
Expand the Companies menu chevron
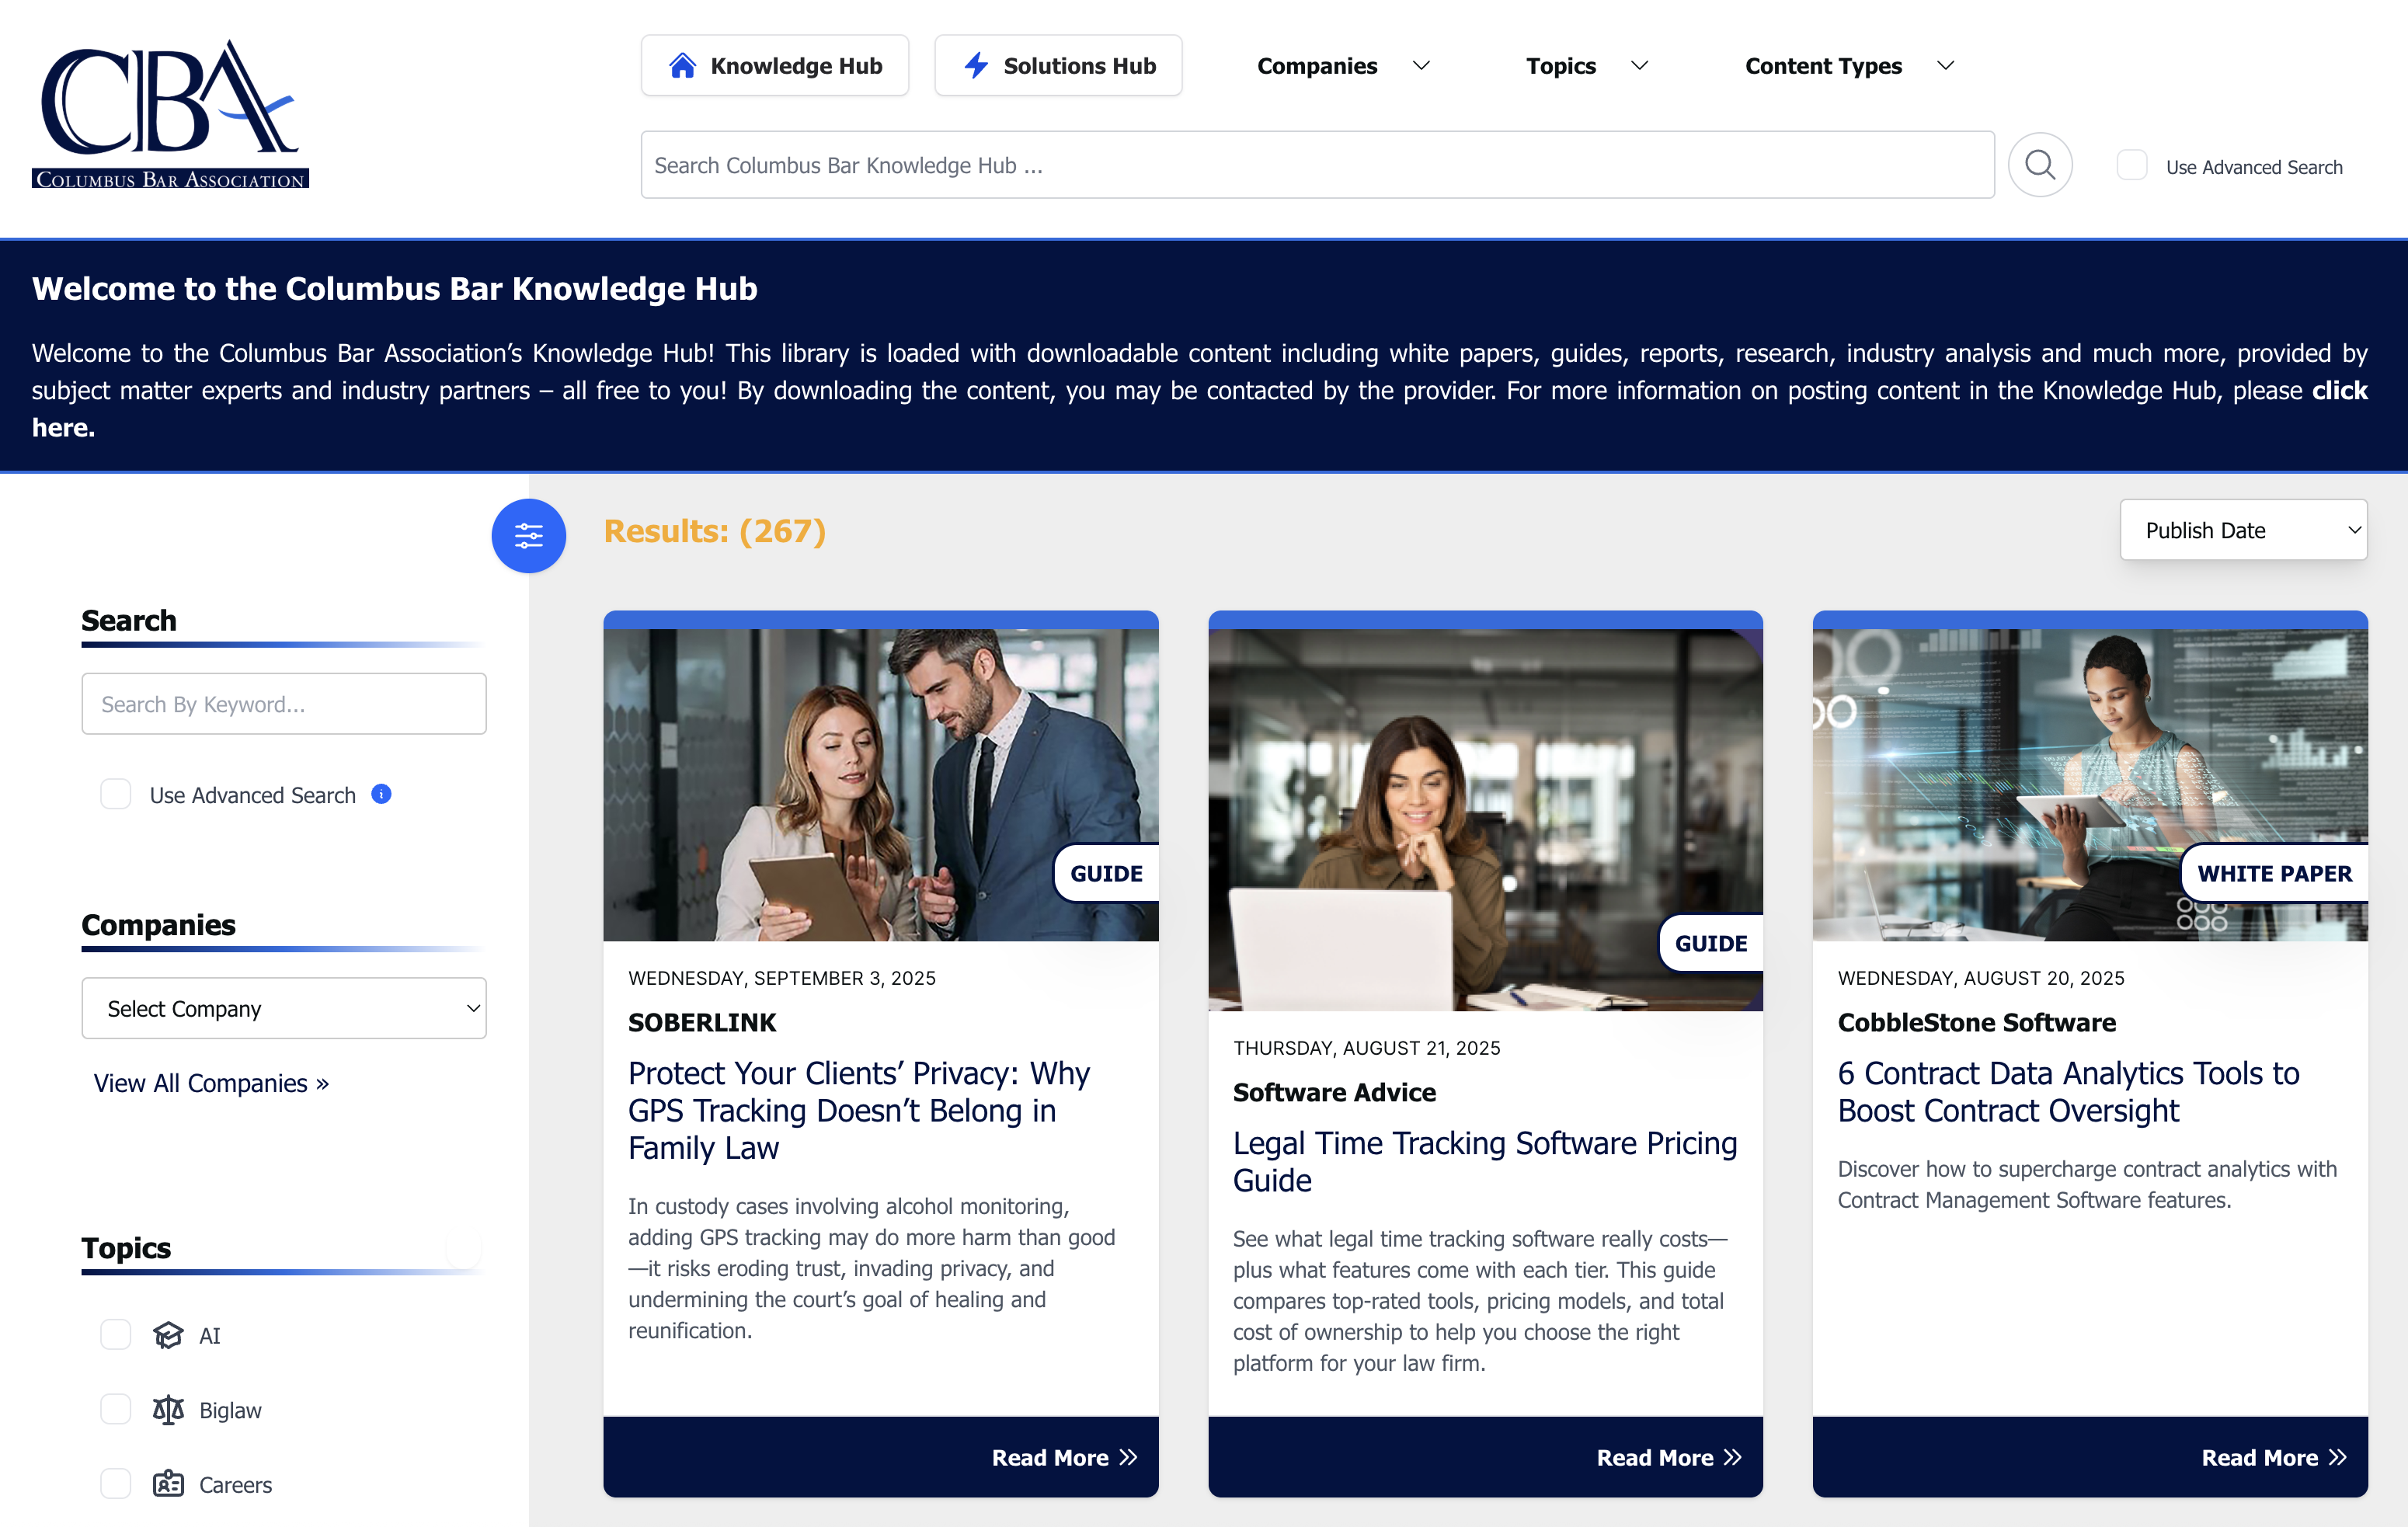(x=1421, y=66)
